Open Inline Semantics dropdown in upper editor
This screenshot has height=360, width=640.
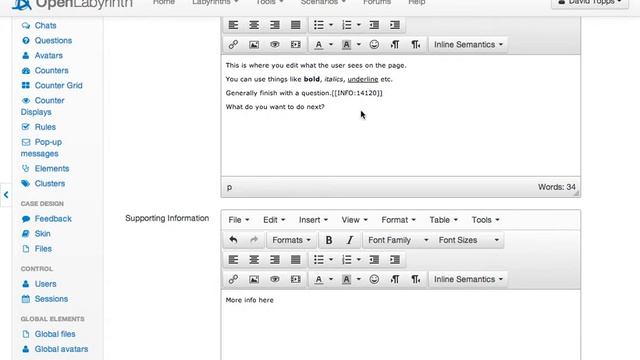[x=468, y=44]
